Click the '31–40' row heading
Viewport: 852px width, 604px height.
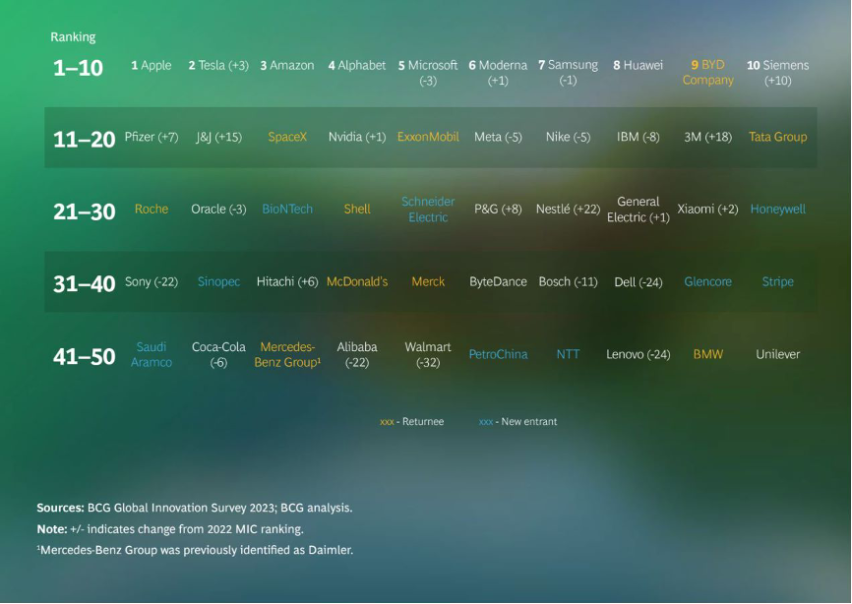click(84, 284)
